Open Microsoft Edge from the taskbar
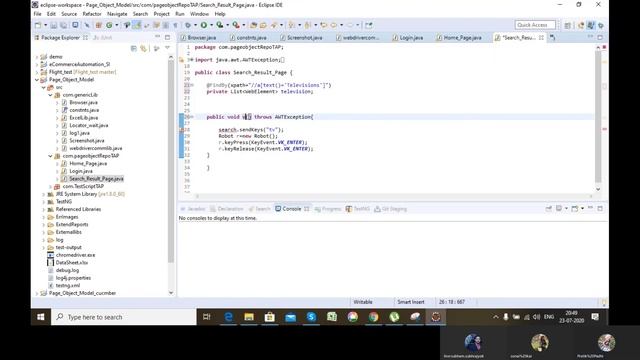Screen dimensions: 640x360 click(229, 317)
